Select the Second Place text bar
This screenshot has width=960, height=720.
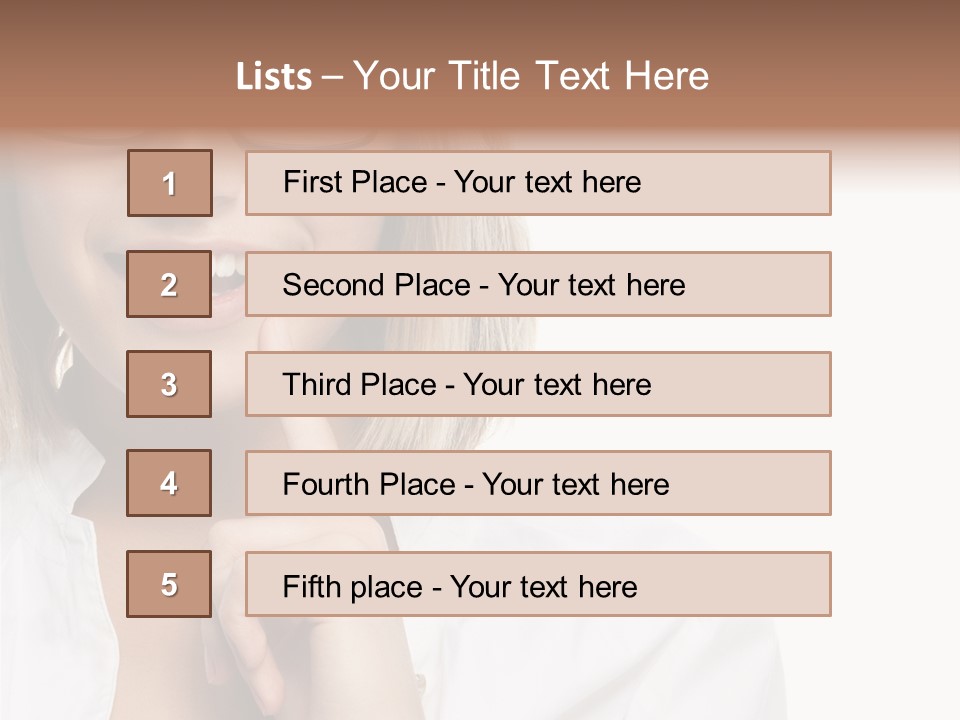[x=538, y=284]
